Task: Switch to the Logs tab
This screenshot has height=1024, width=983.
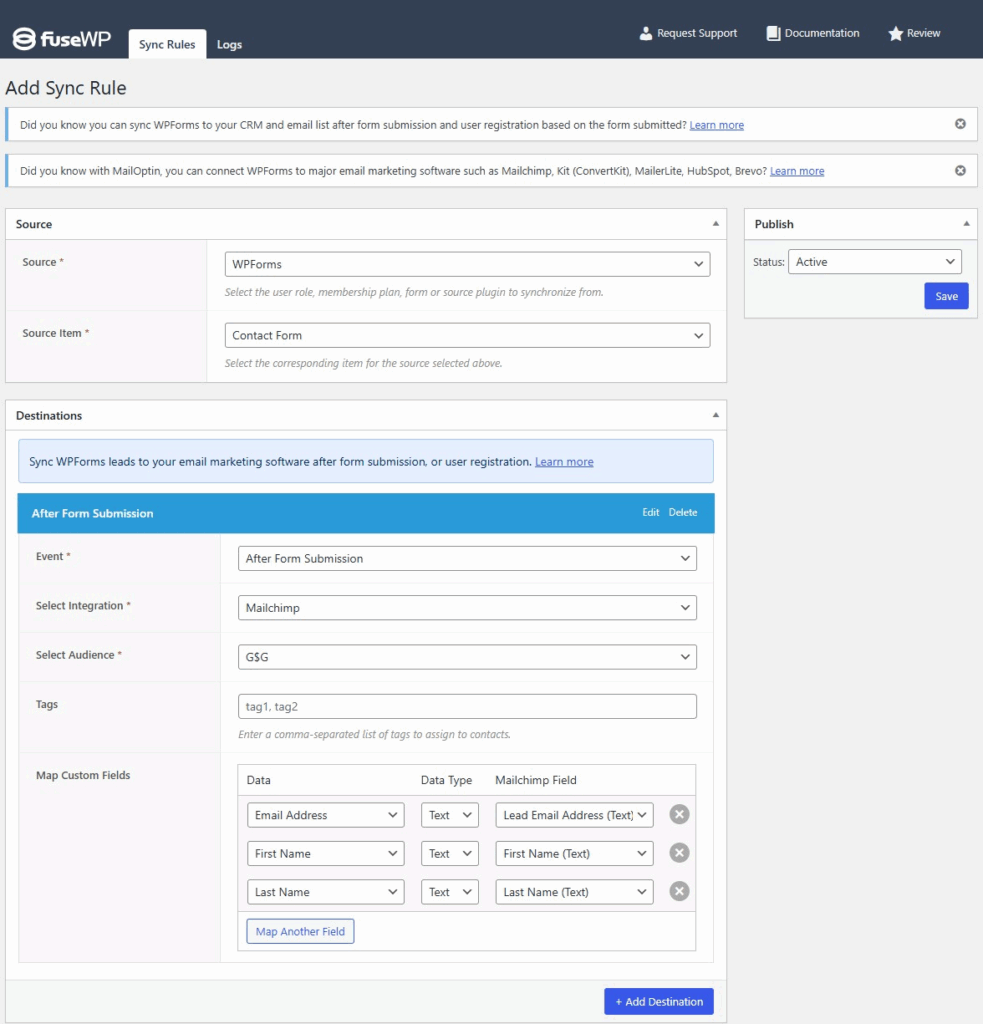Action: 229,45
